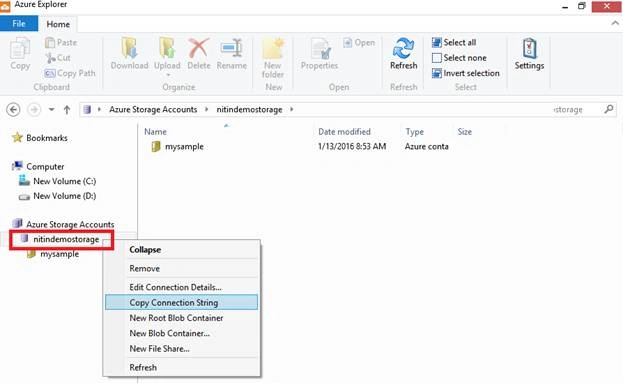Click Azure Storage Accounts breadcrumb
This screenshot has width=623, height=383.
pyautogui.click(x=153, y=109)
